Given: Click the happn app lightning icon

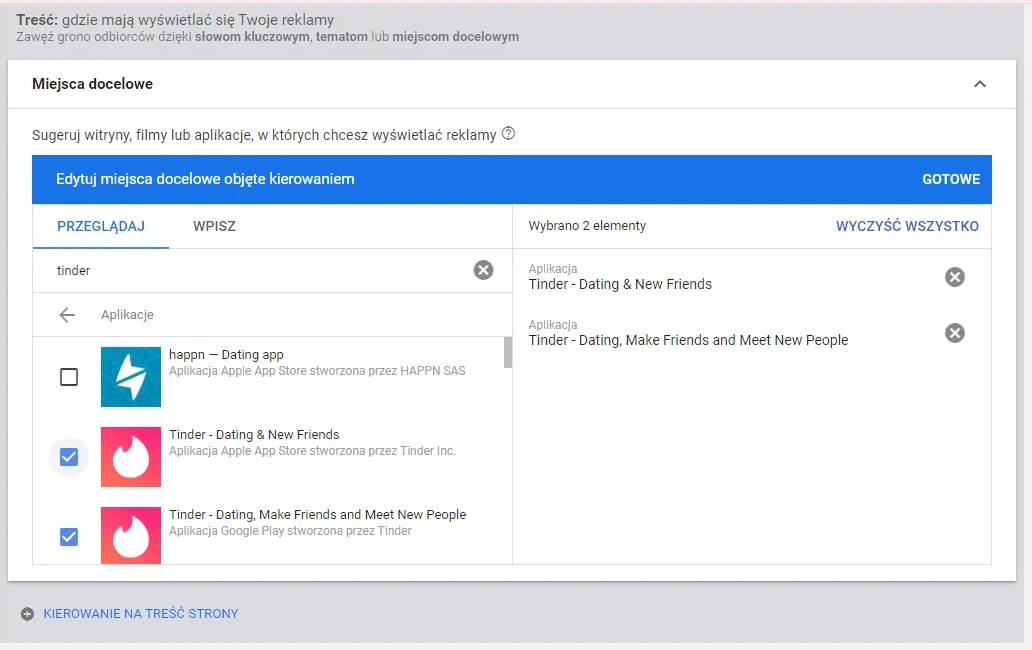Looking at the screenshot, I should 131,377.
